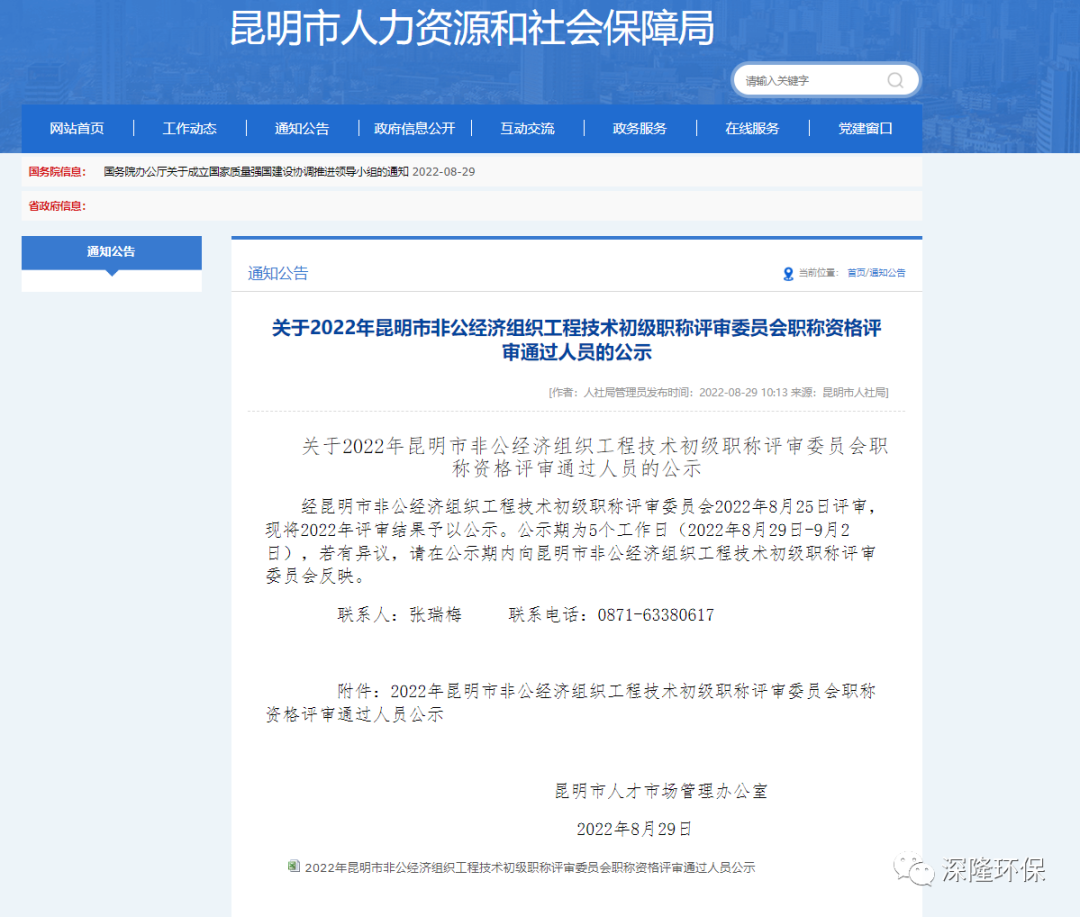Select the 通知公告 sidebar tab
Viewport: 1080px width, 917px height.
coord(111,252)
